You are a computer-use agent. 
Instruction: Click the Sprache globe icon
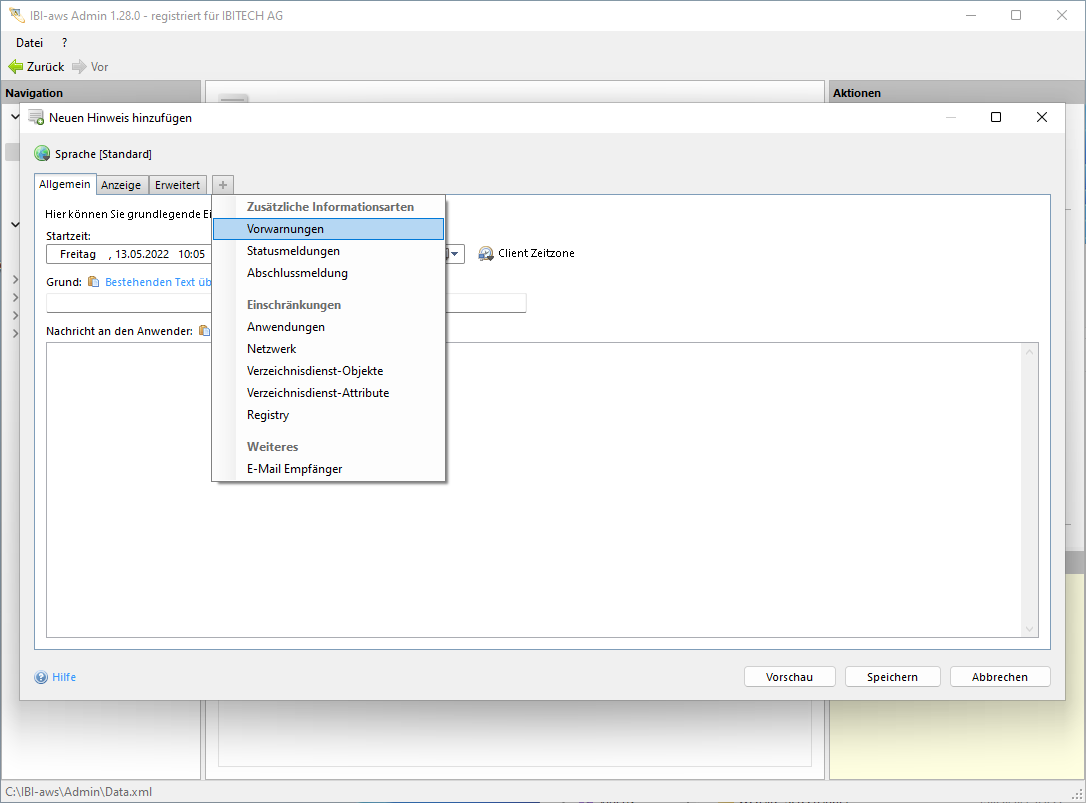42,154
